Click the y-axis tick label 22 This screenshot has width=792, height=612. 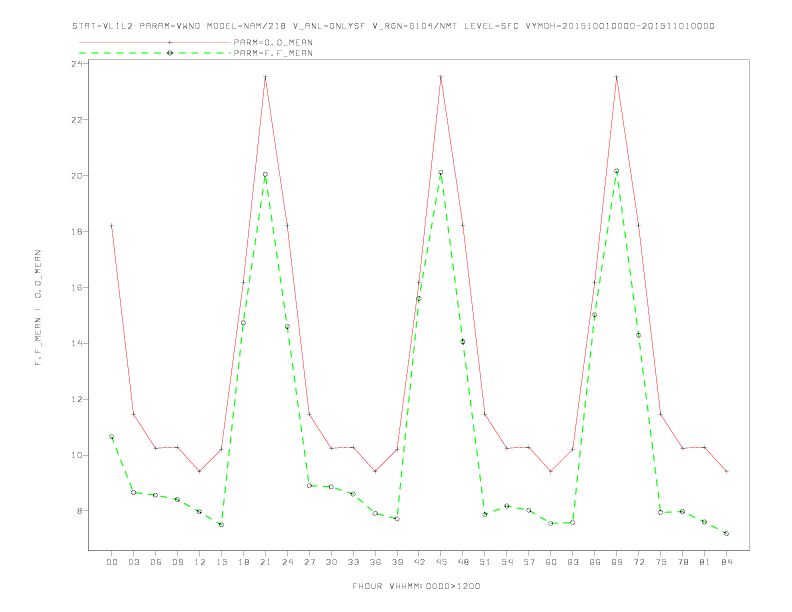pyautogui.click(x=77, y=120)
